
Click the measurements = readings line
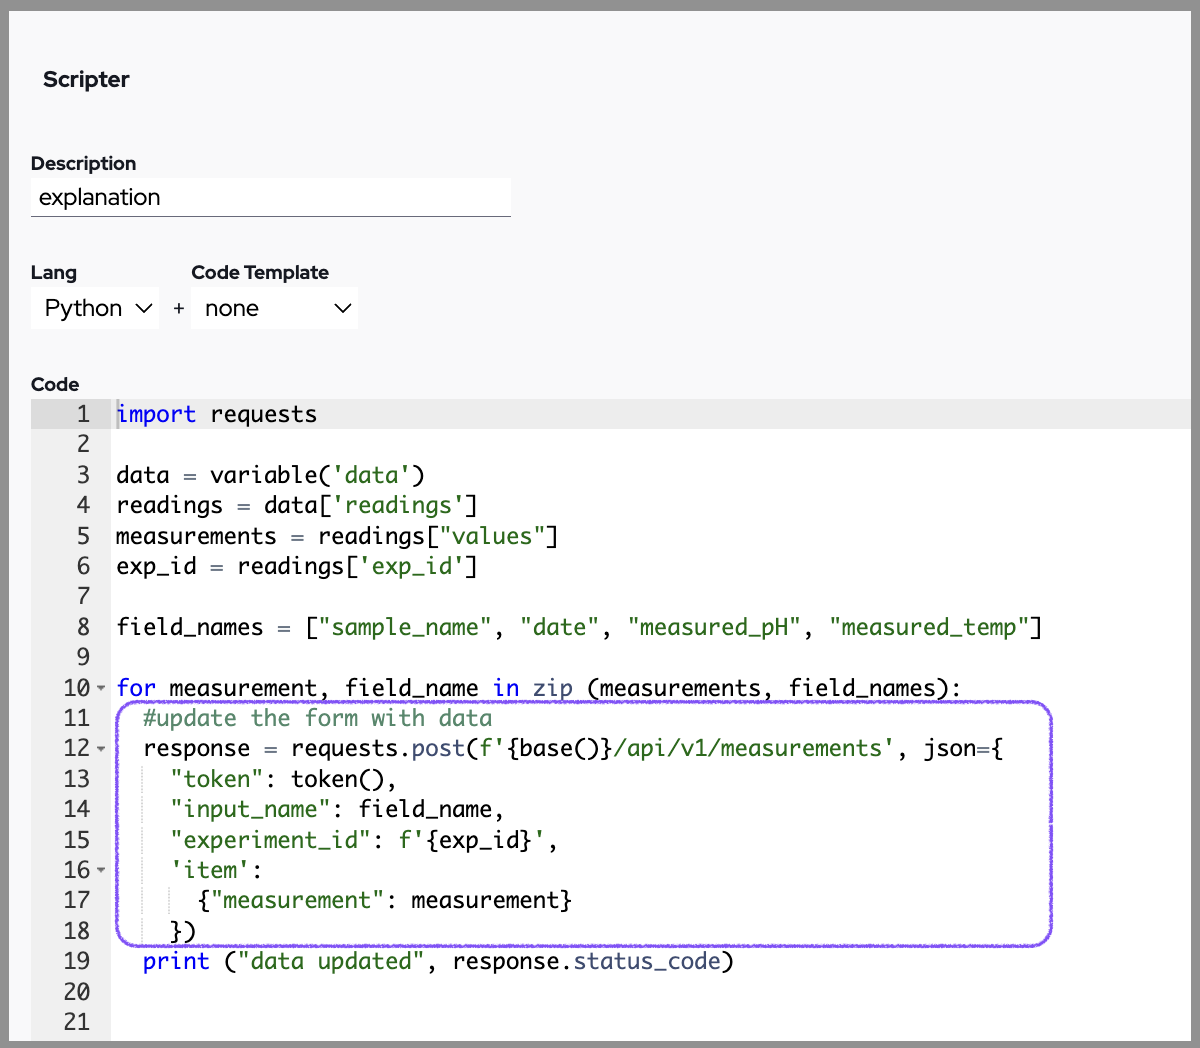tap(336, 536)
